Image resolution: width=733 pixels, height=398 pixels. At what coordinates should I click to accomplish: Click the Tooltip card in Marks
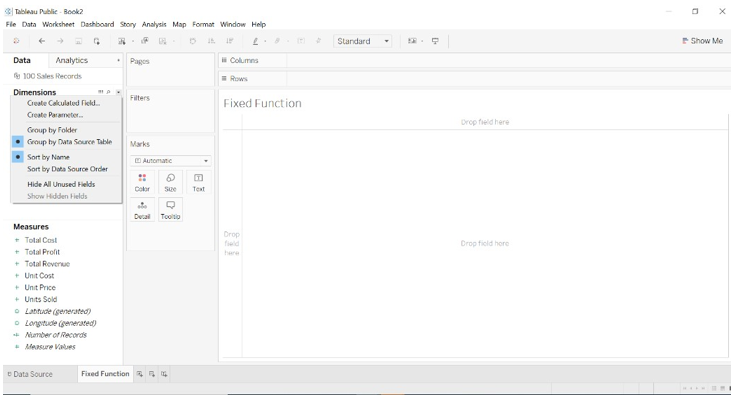[x=171, y=210]
